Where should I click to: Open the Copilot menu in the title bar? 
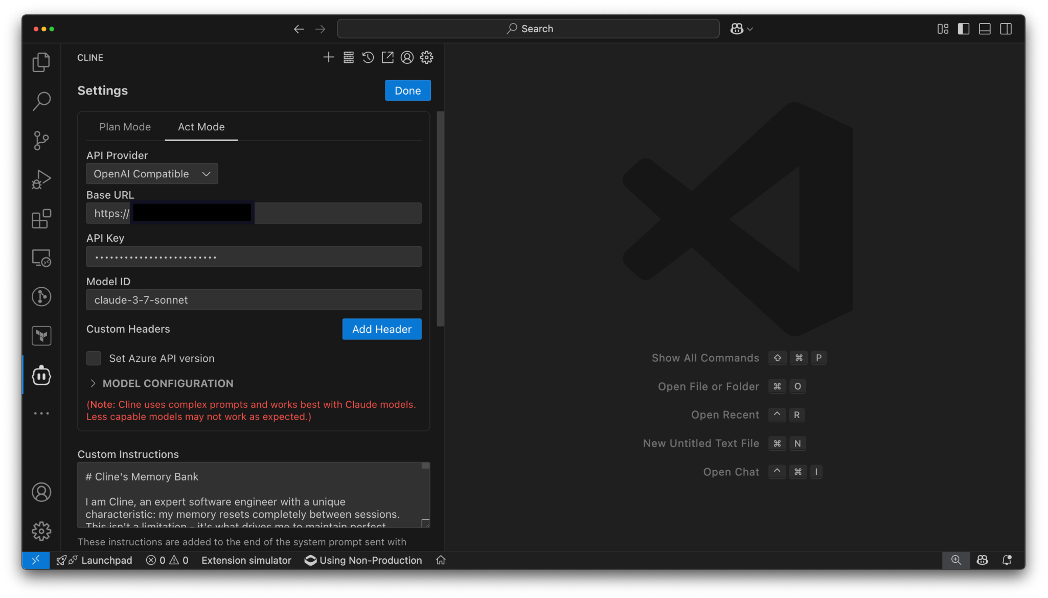740,28
